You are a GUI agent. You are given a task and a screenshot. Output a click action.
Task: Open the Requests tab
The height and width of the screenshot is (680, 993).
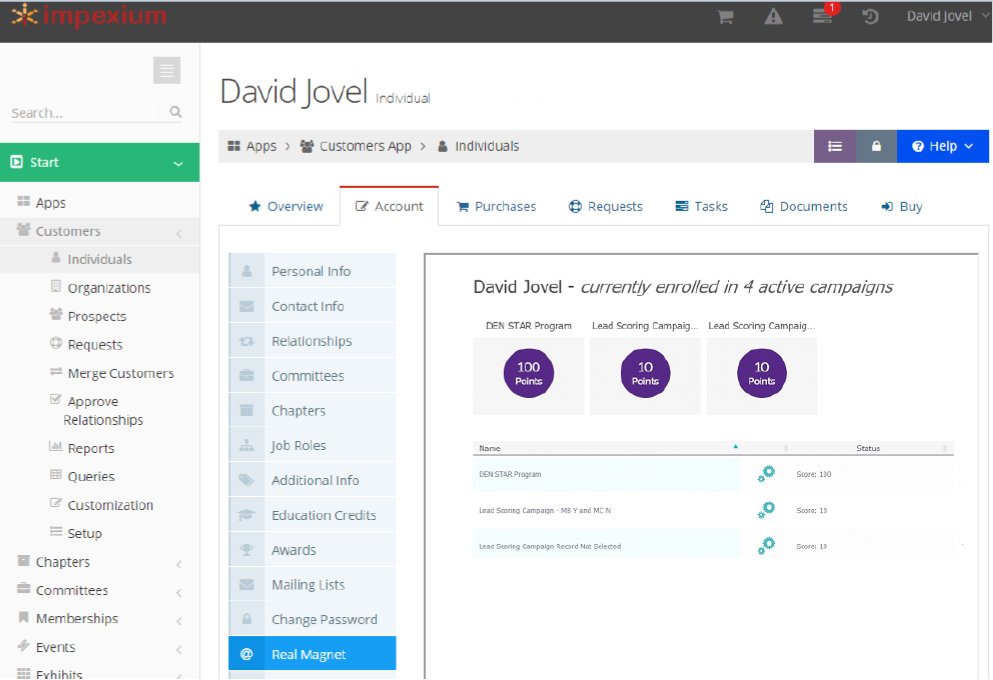(605, 206)
